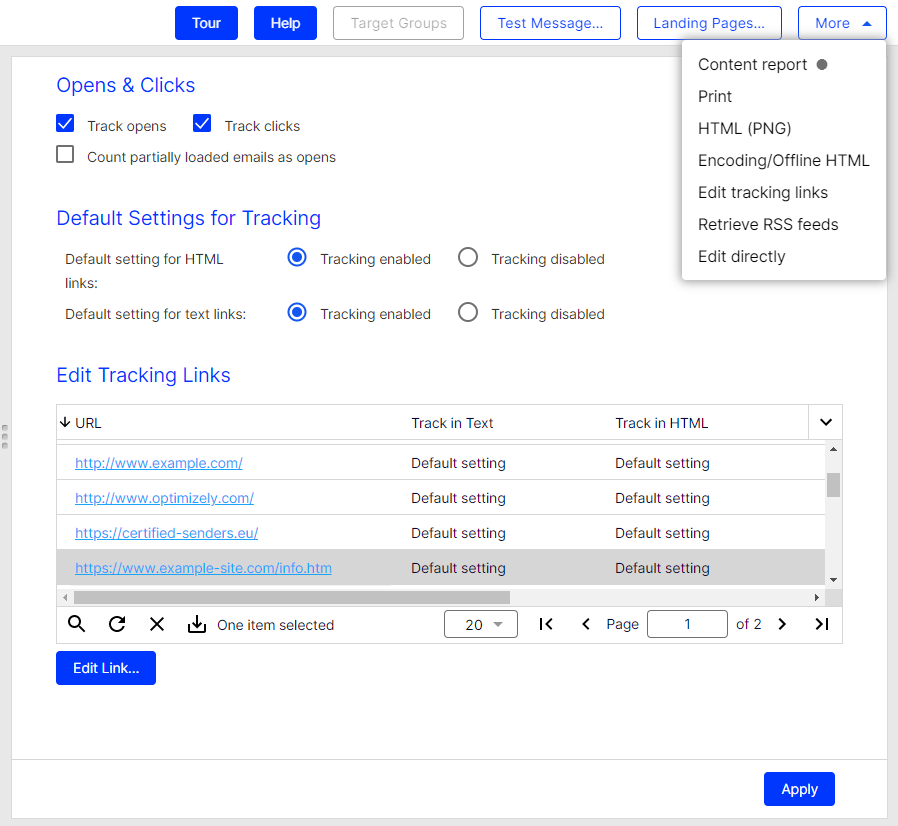Click the download export icon
The height and width of the screenshot is (826, 898).
tap(196, 624)
